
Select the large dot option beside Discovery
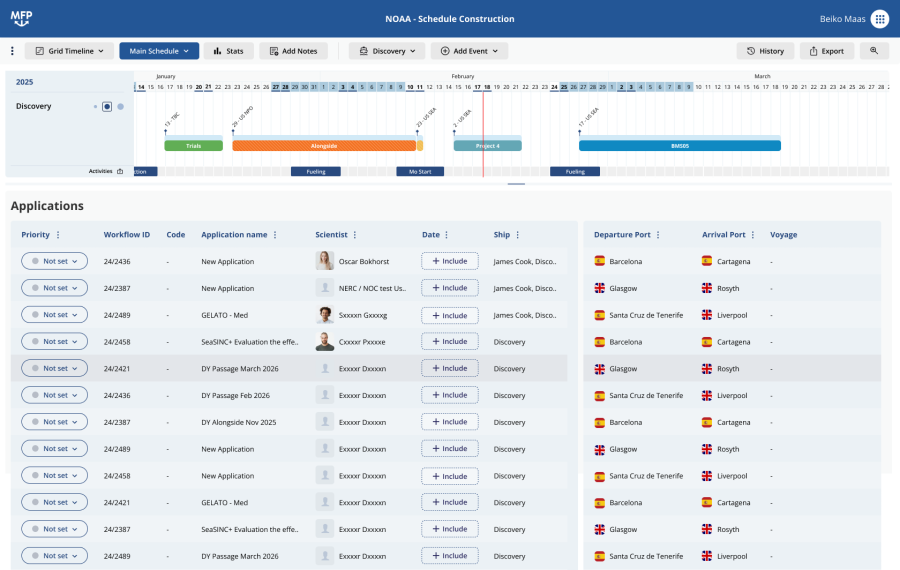point(121,106)
